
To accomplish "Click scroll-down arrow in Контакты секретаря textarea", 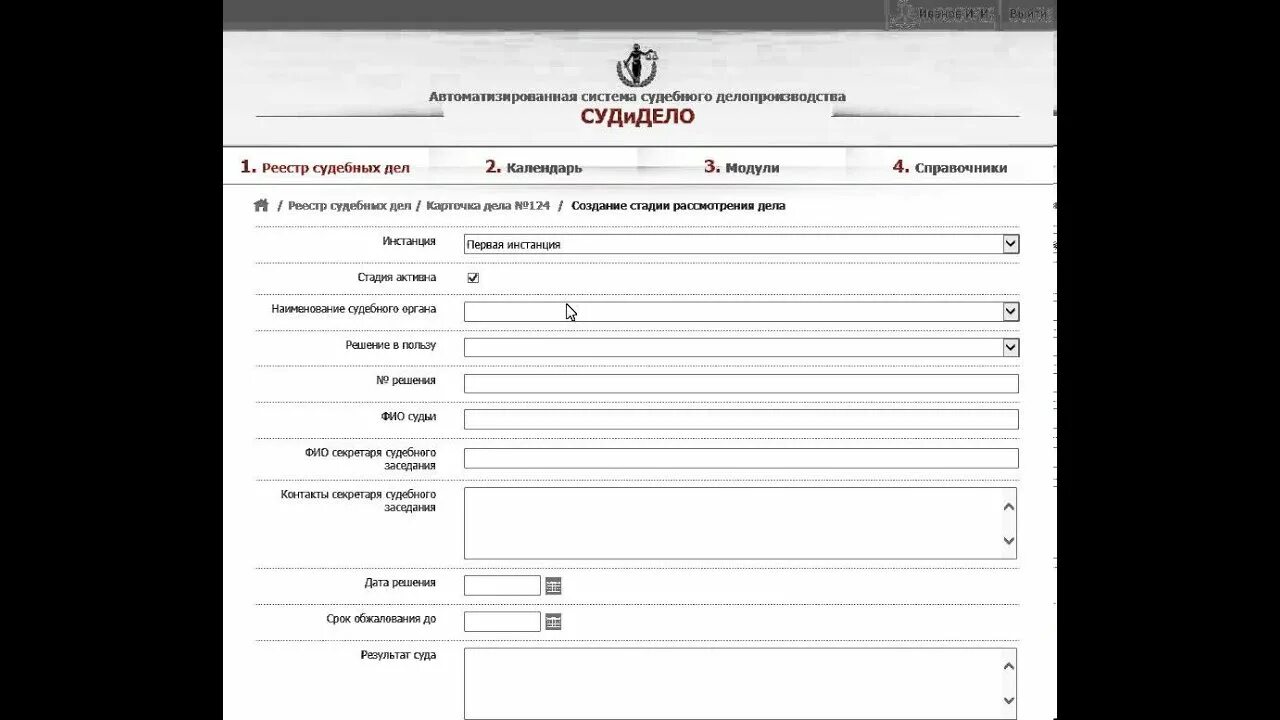I will point(1008,541).
